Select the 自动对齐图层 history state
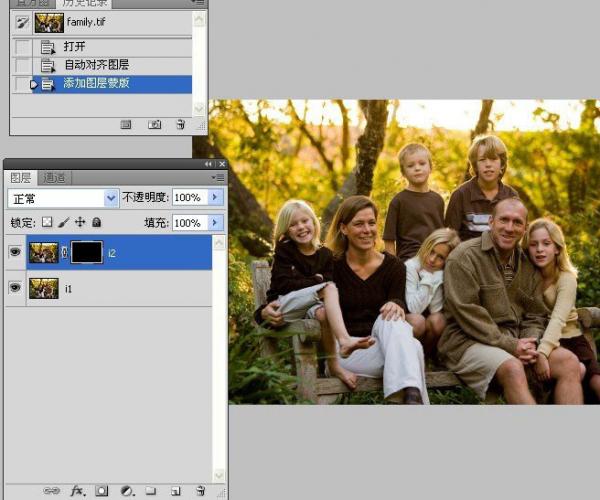The width and height of the screenshot is (600, 500). [x=112, y=65]
